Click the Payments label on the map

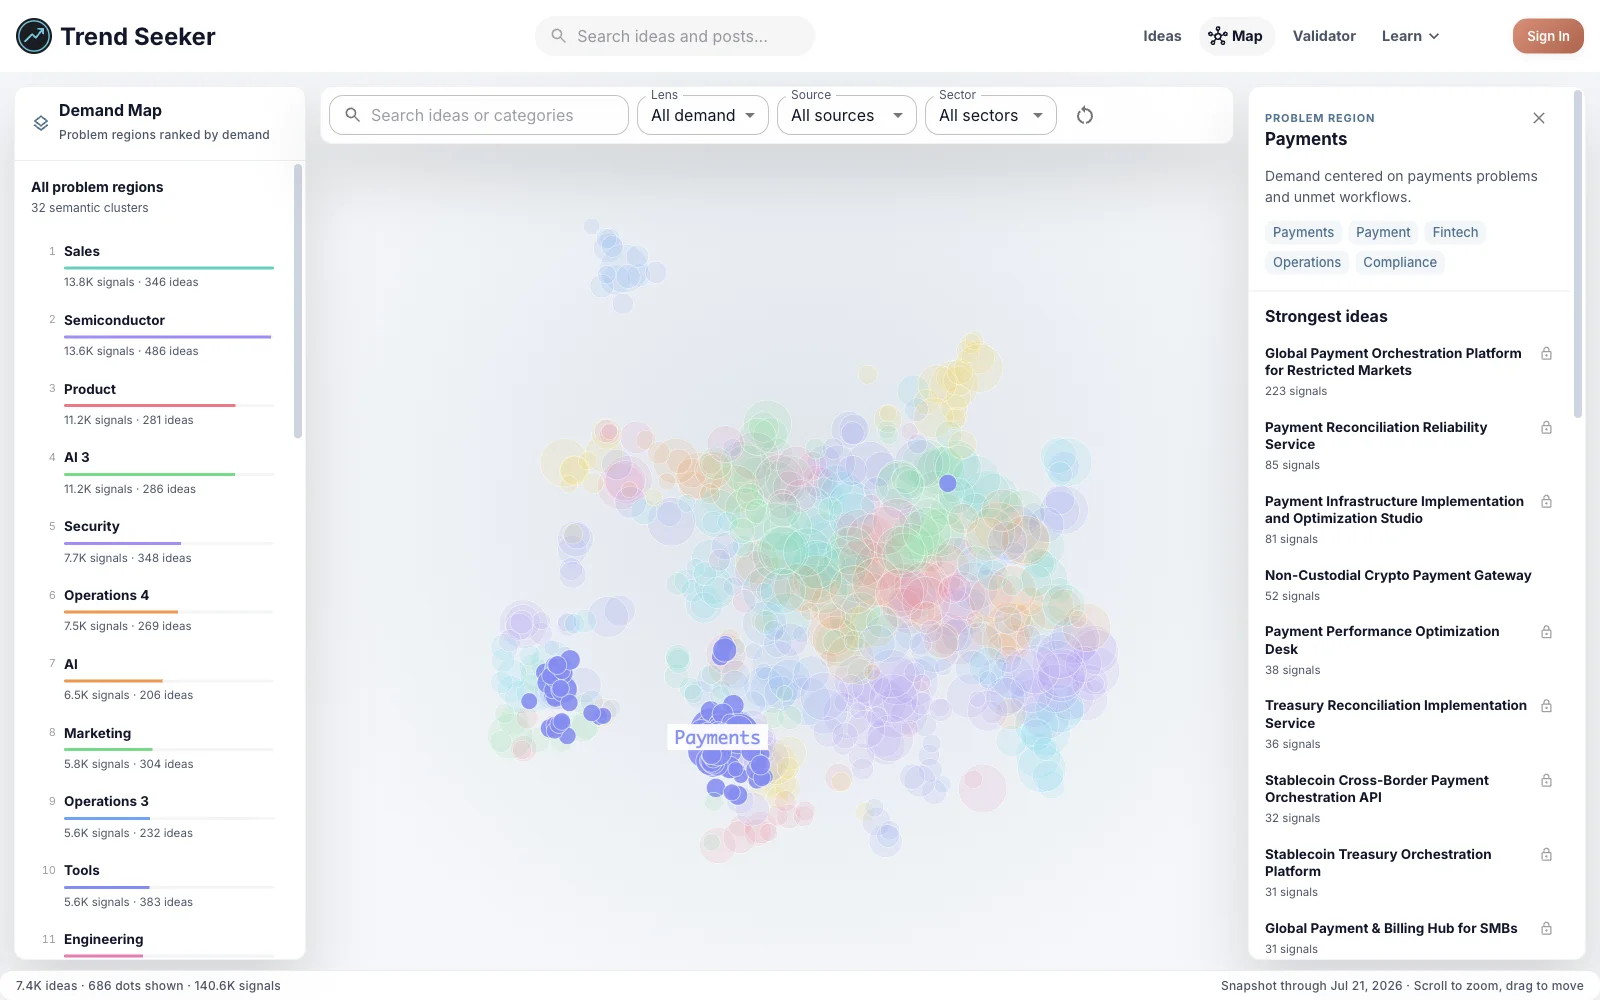tap(717, 738)
